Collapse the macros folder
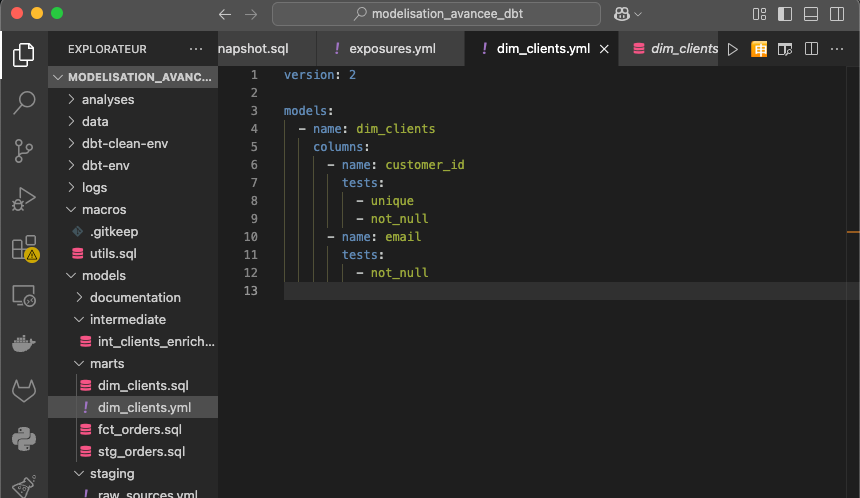 [x=133, y=210]
